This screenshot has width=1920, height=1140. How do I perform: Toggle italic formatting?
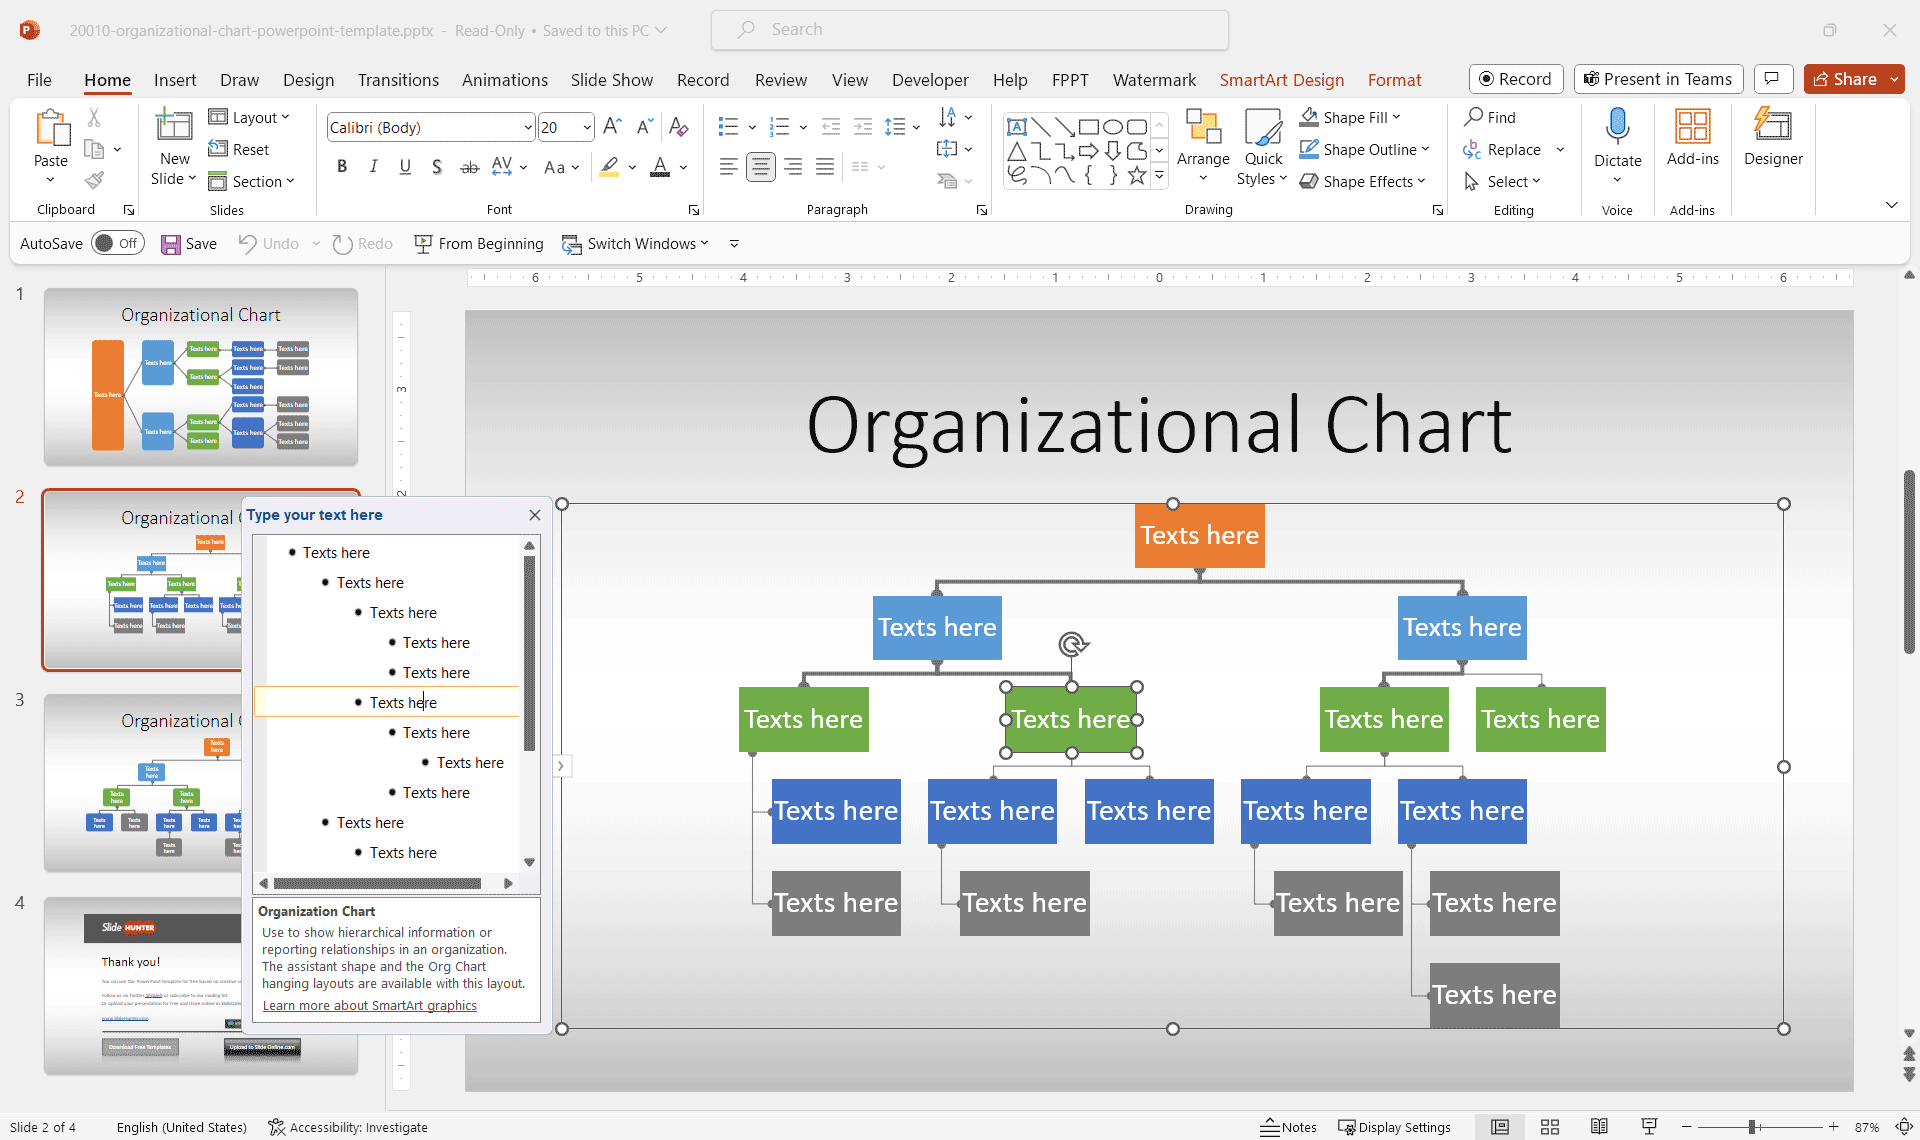click(373, 166)
